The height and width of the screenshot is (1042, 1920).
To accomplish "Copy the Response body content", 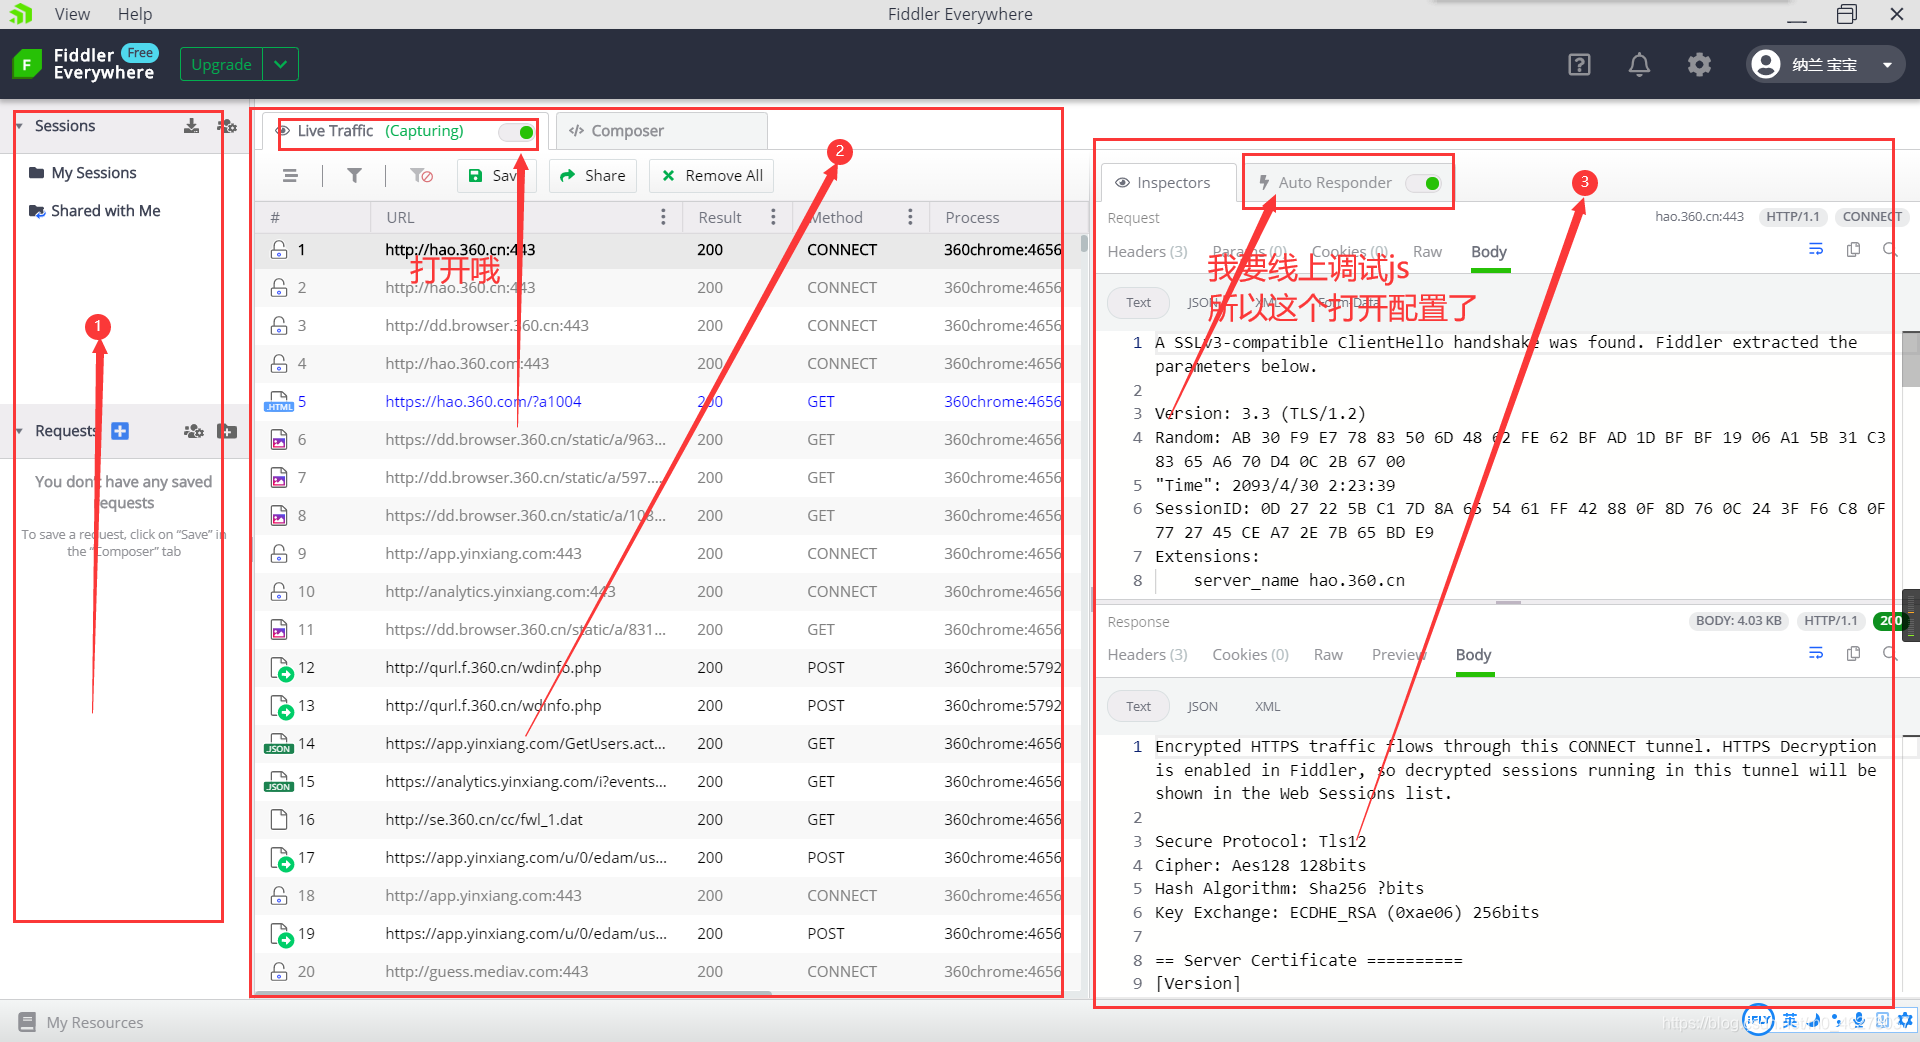I will pos(1853,653).
